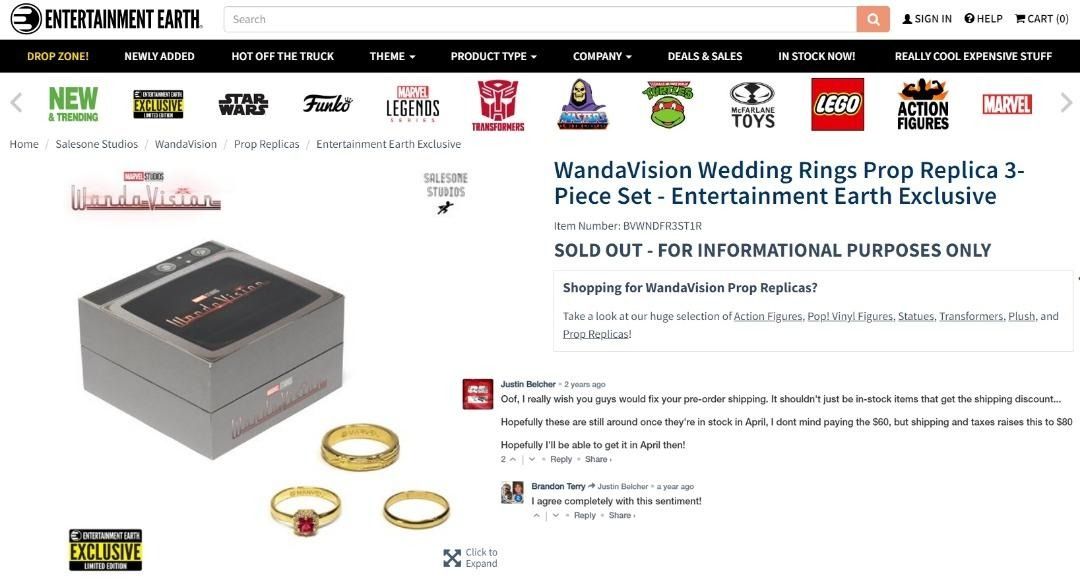1080x579 pixels.
Task: Click the search magnifying glass icon
Action: point(871,19)
